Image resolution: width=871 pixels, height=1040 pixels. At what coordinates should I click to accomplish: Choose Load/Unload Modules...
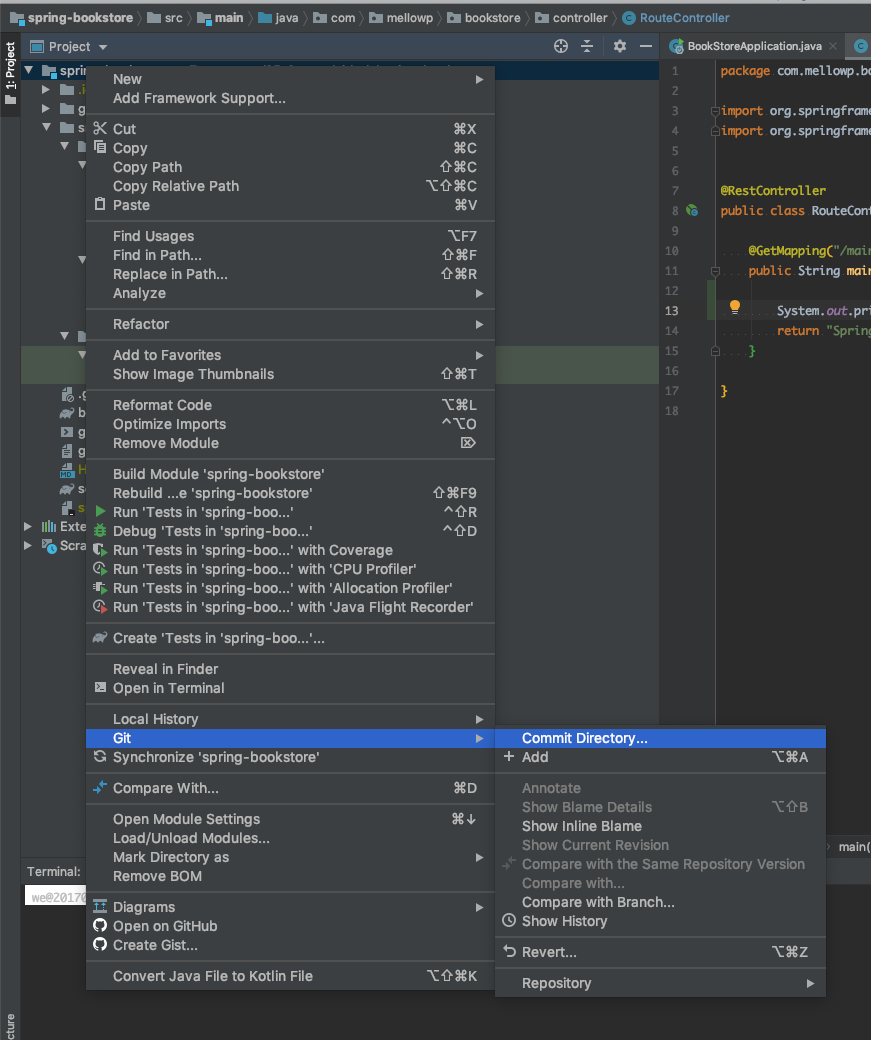click(191, 838)
